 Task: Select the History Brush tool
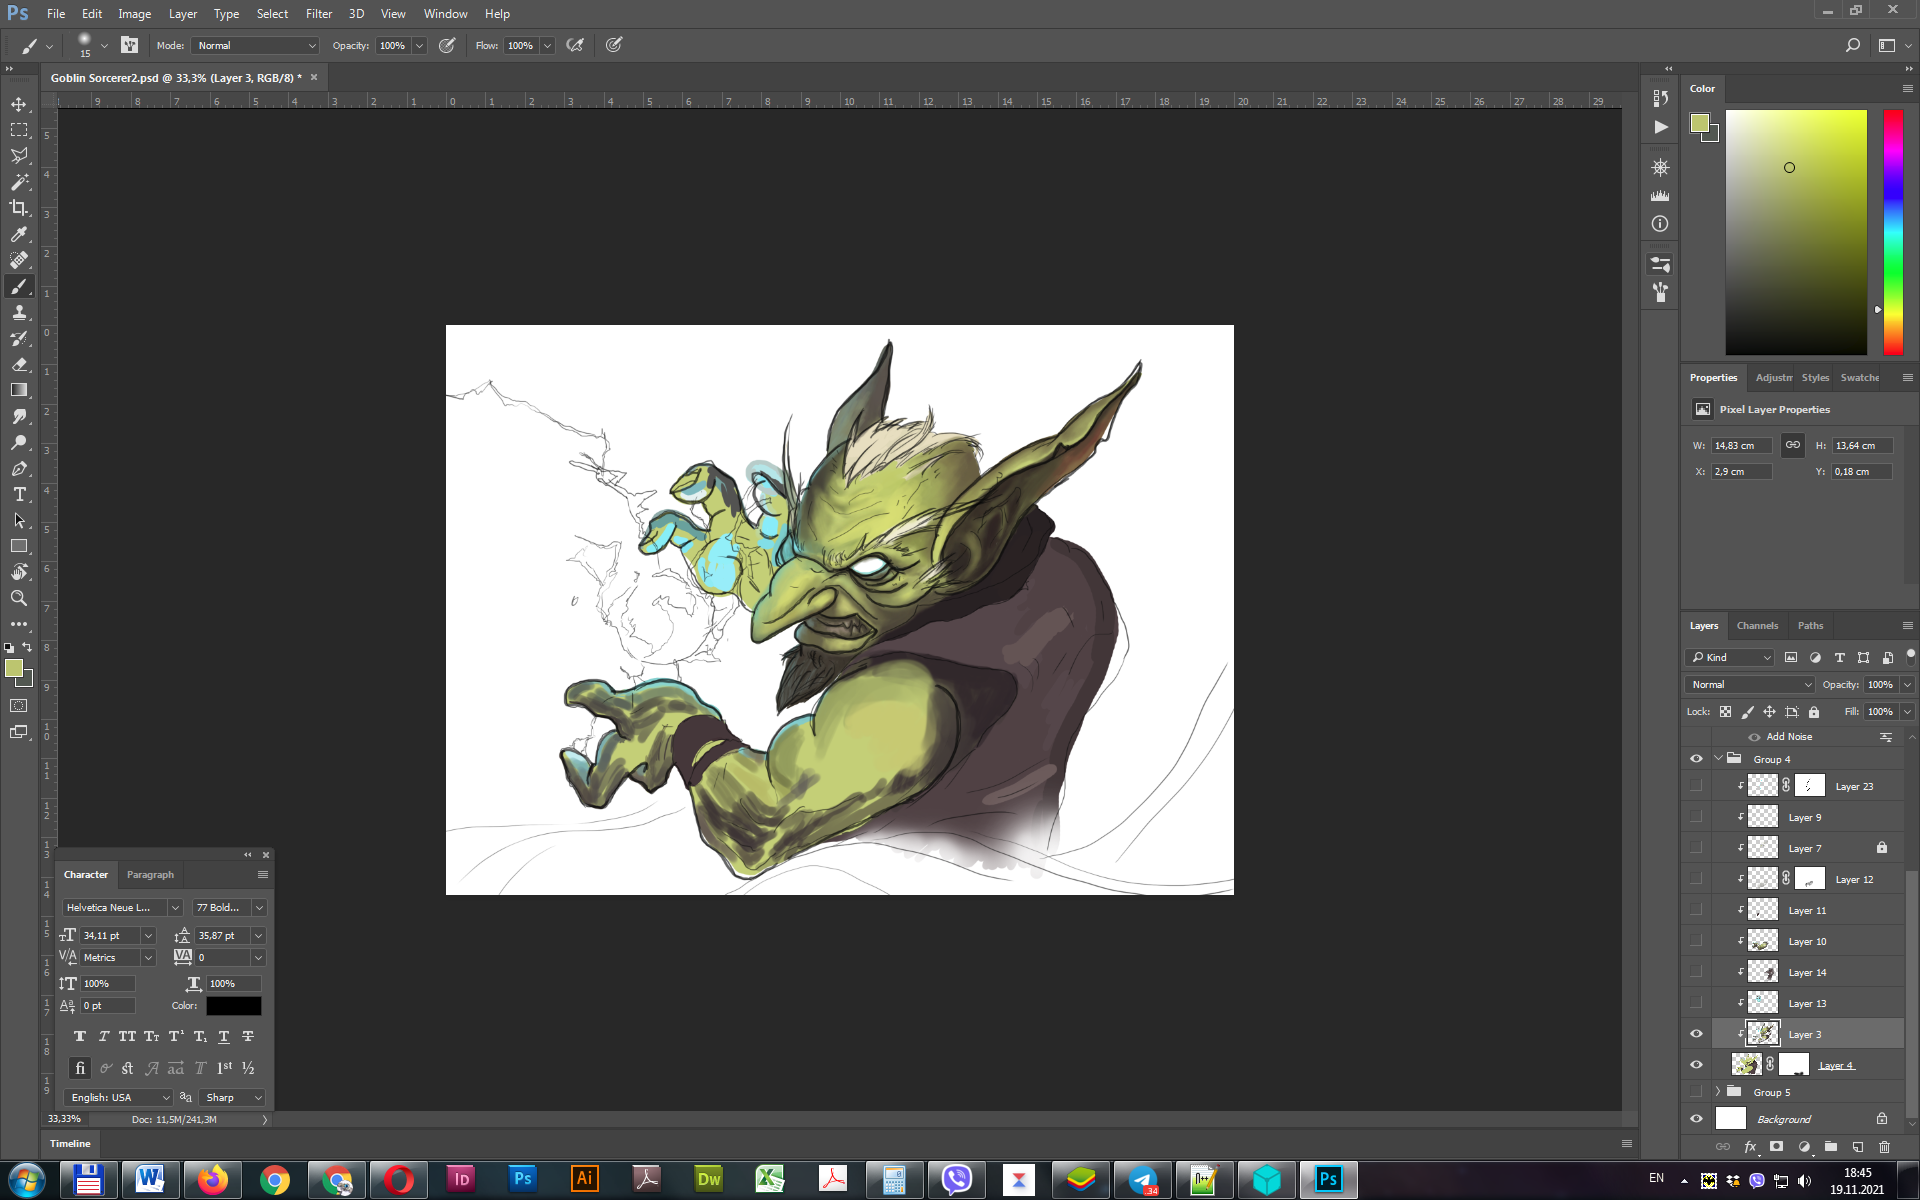(19, 338)
